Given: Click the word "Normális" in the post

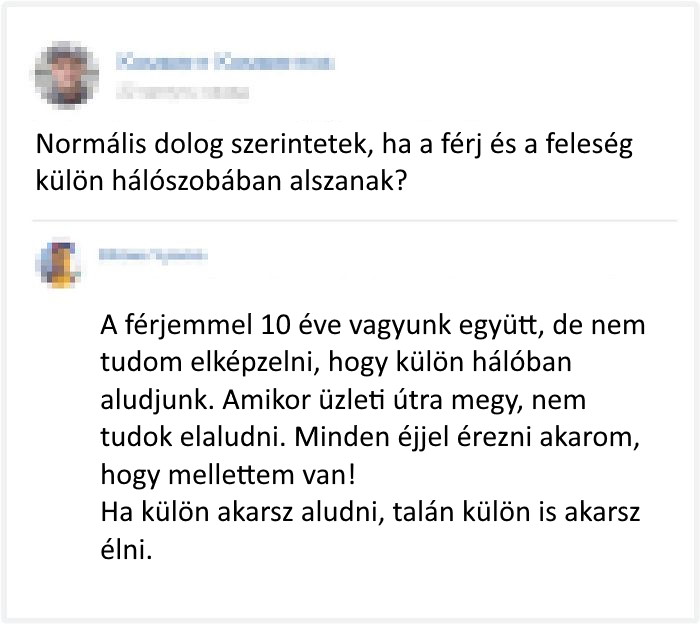Looking at the screenshot, I should pyautogui.click(x=91, y=144).
